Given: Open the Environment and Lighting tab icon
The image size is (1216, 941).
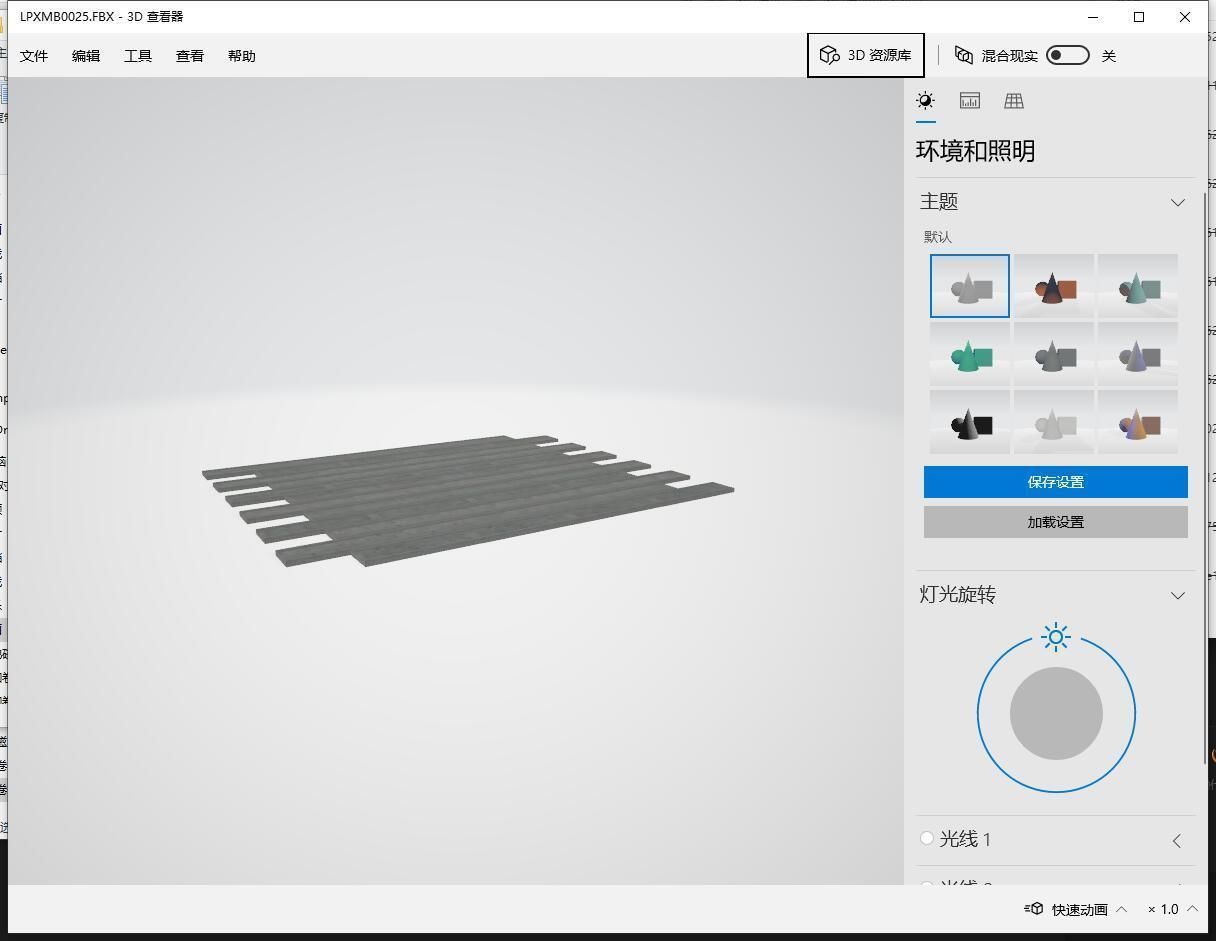Looking at the screenshot, I should 926,100.
